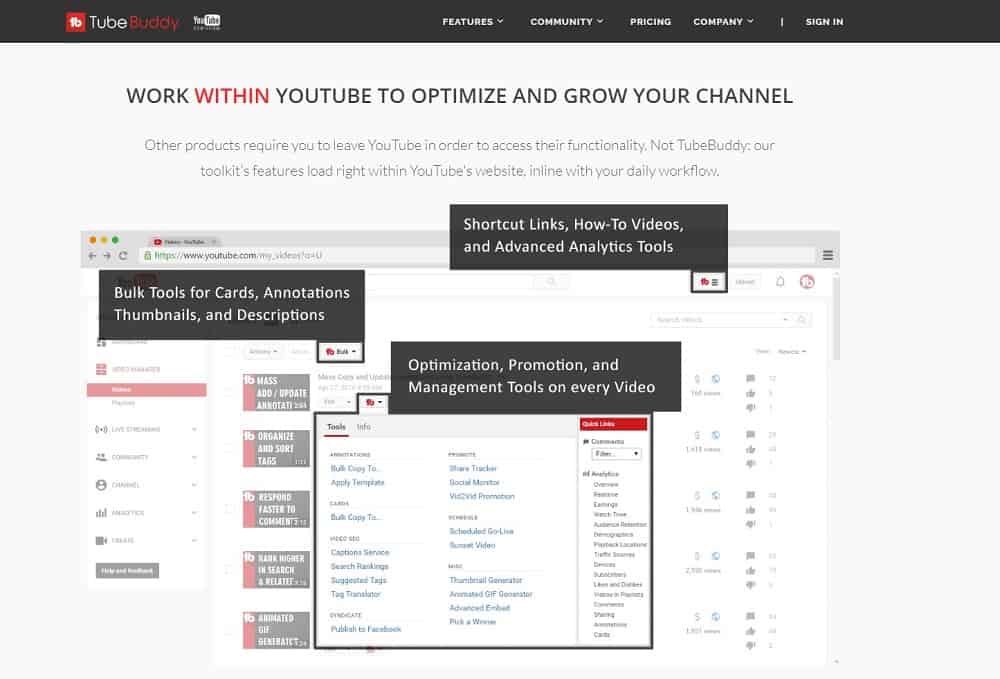Viewport: 1000px width, 679px height.
Task: Open the COMMUNITY menu
Action: point(566,22)
